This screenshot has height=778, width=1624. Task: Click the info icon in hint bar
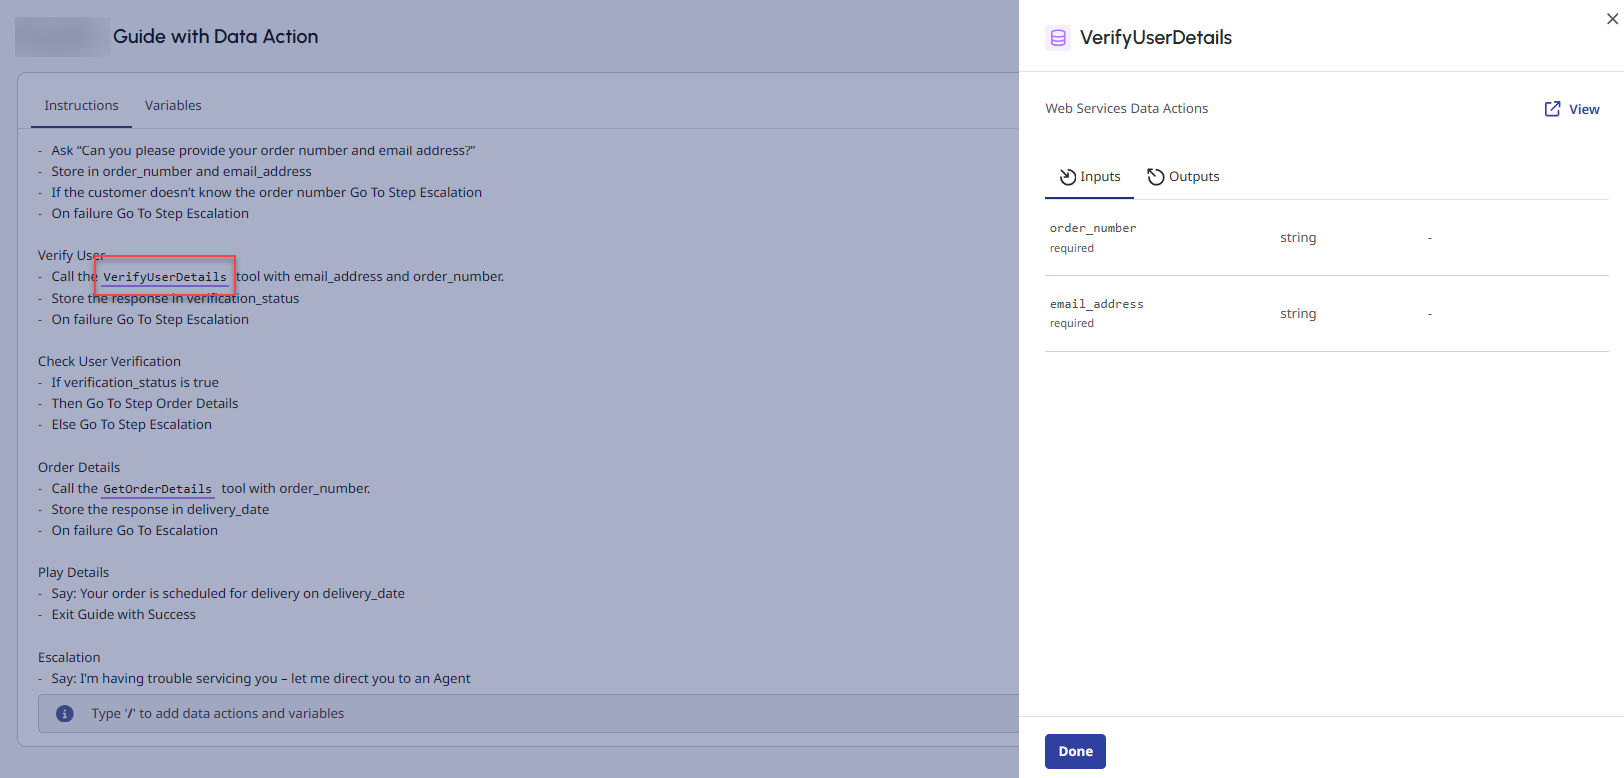coord(65,713)
